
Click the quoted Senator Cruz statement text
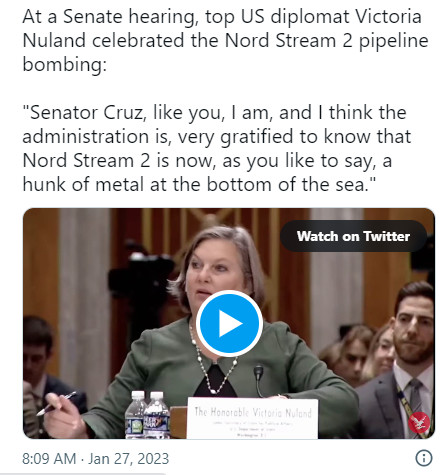coord(217,148)
